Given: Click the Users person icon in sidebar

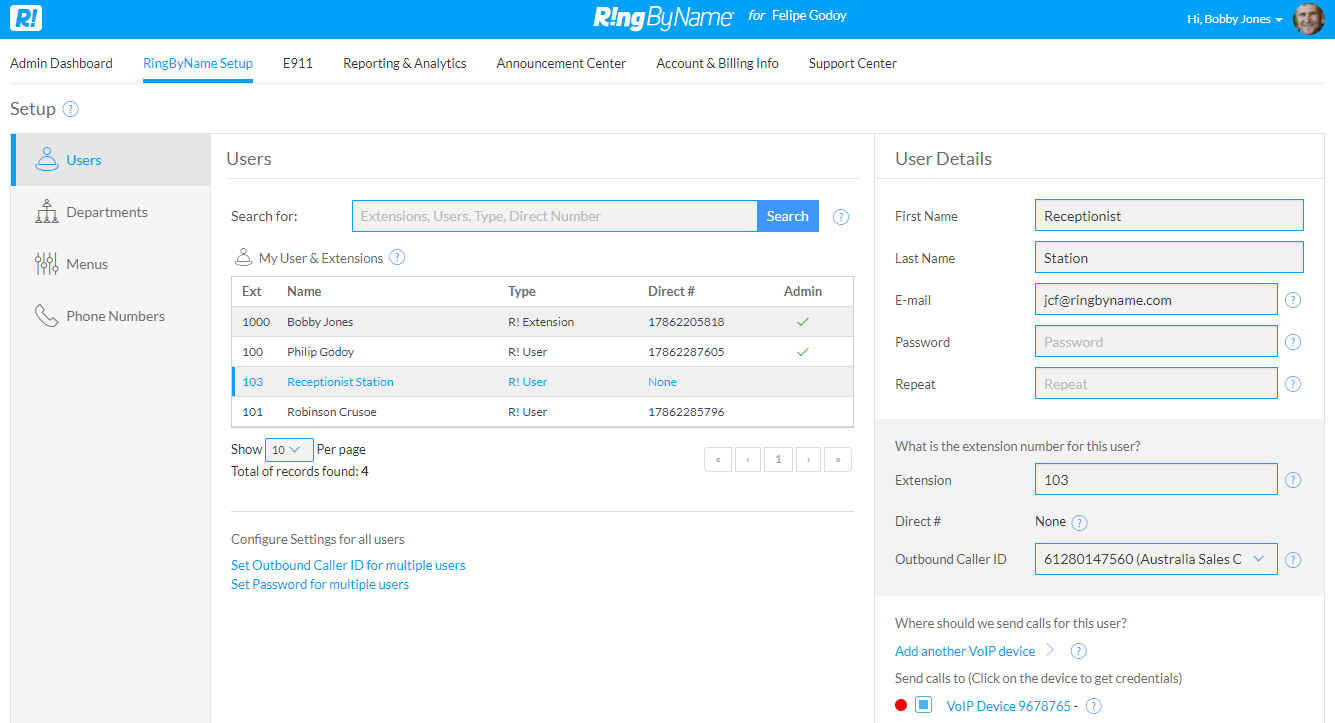Looking at the screenshot, I should tap(46, 159).
